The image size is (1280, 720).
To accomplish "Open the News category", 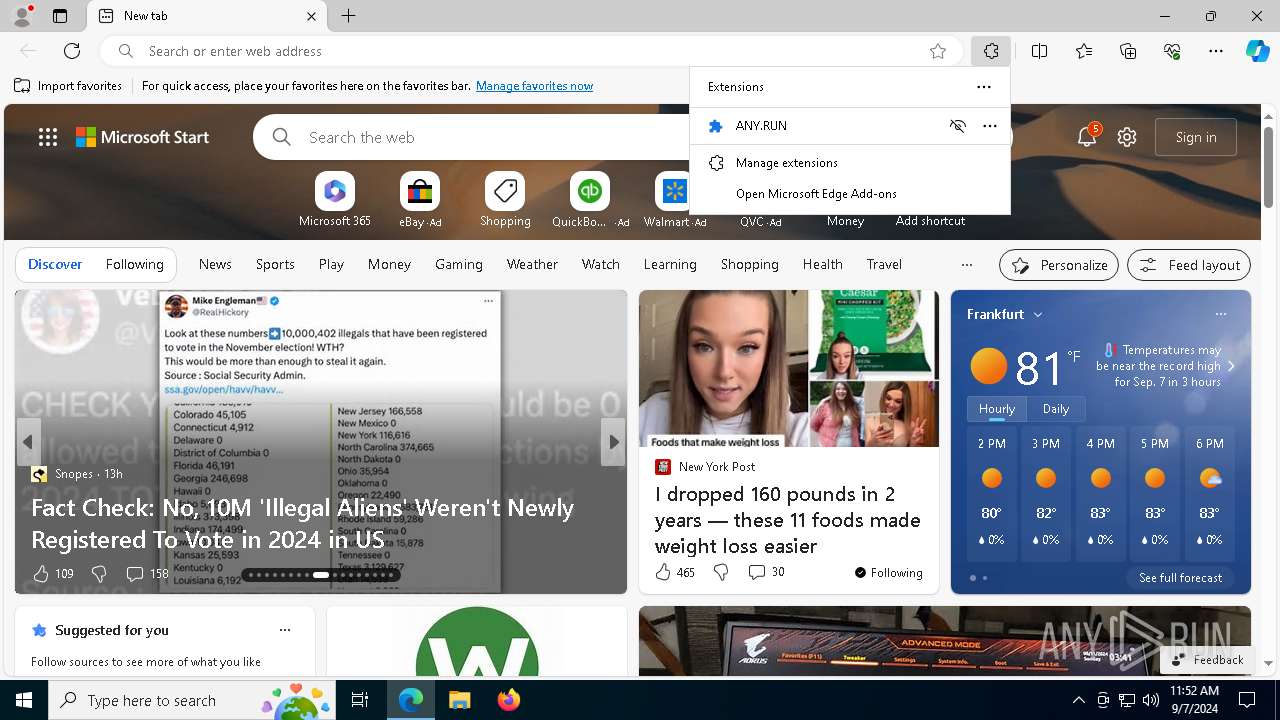I will pyautogui.click(x=215, y=264).
